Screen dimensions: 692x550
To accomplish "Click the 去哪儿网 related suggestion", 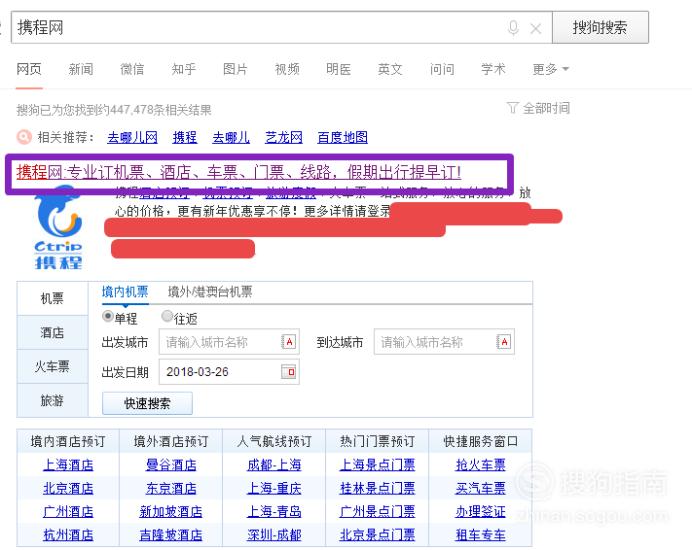I will 132,138.
